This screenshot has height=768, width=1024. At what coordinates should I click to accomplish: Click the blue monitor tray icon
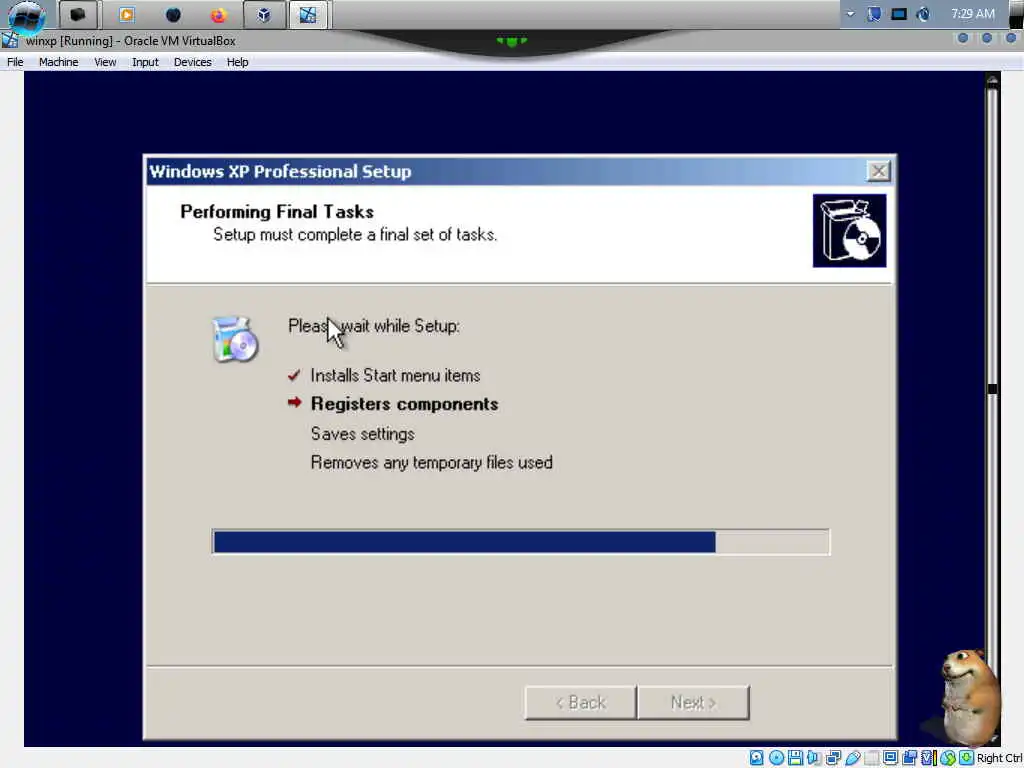point(874,14)
